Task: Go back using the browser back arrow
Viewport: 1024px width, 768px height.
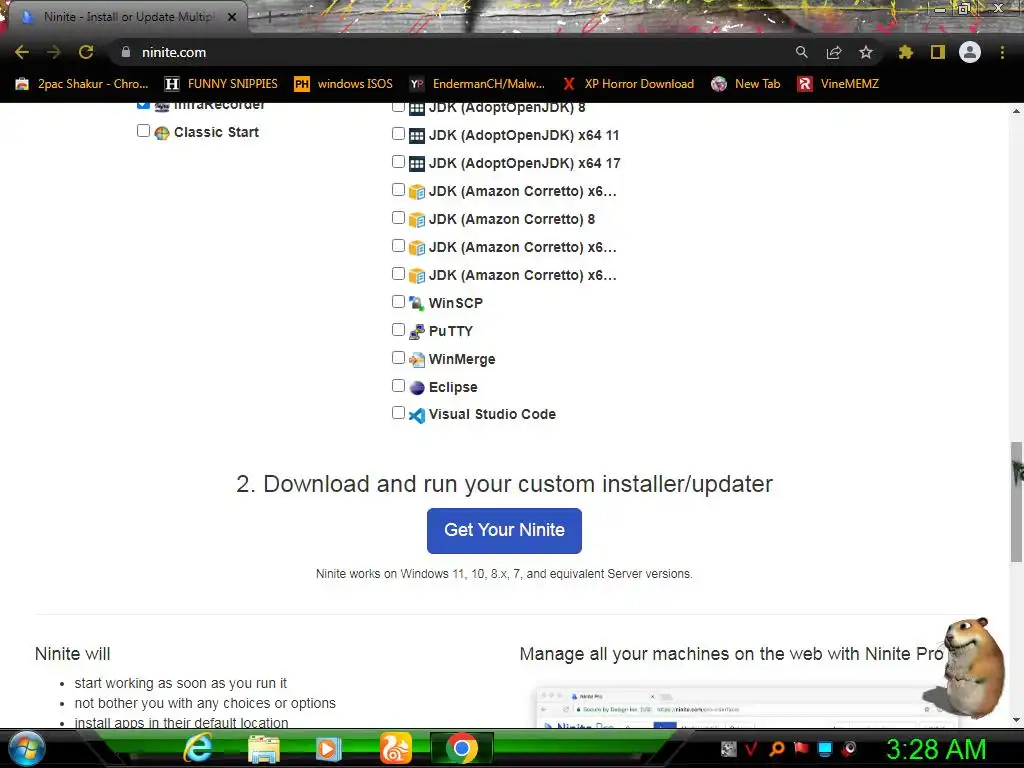Action: (x=22, y=52)
